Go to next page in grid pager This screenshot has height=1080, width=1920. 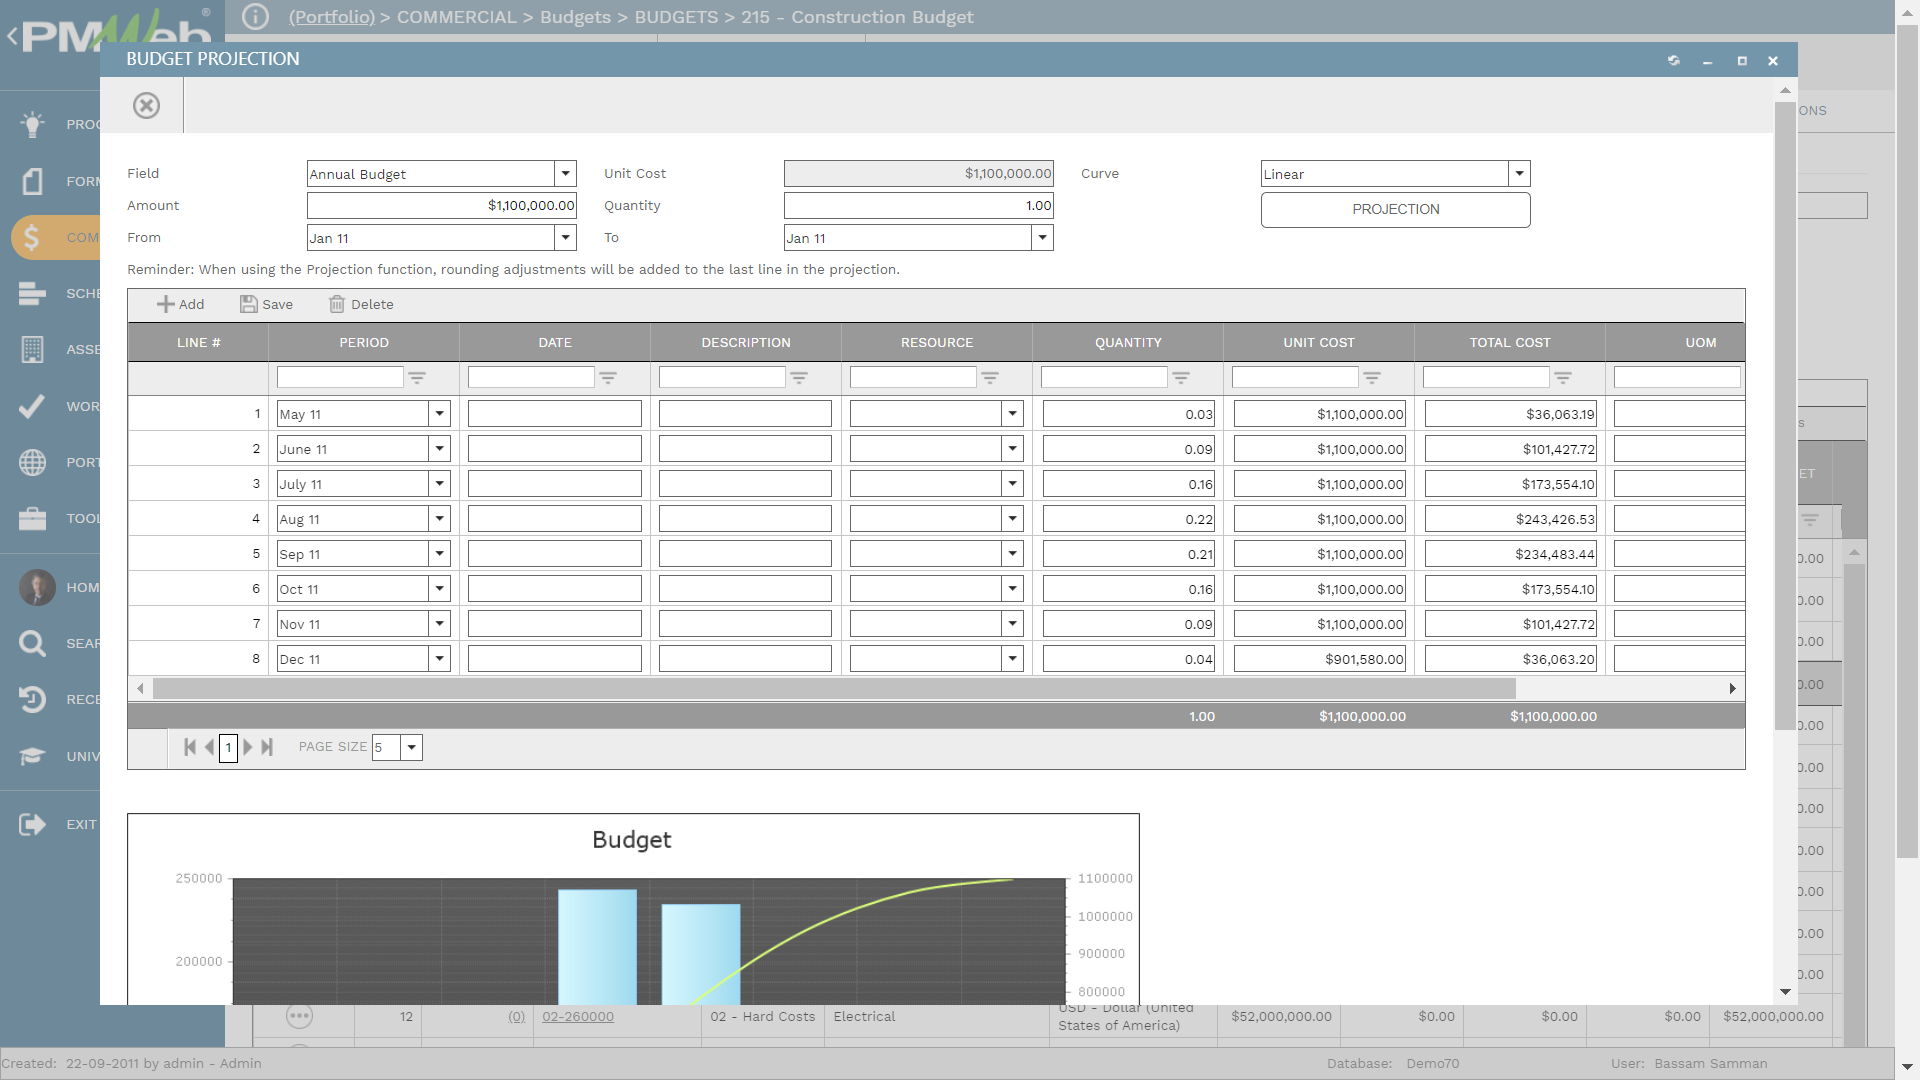pos(248,747)
